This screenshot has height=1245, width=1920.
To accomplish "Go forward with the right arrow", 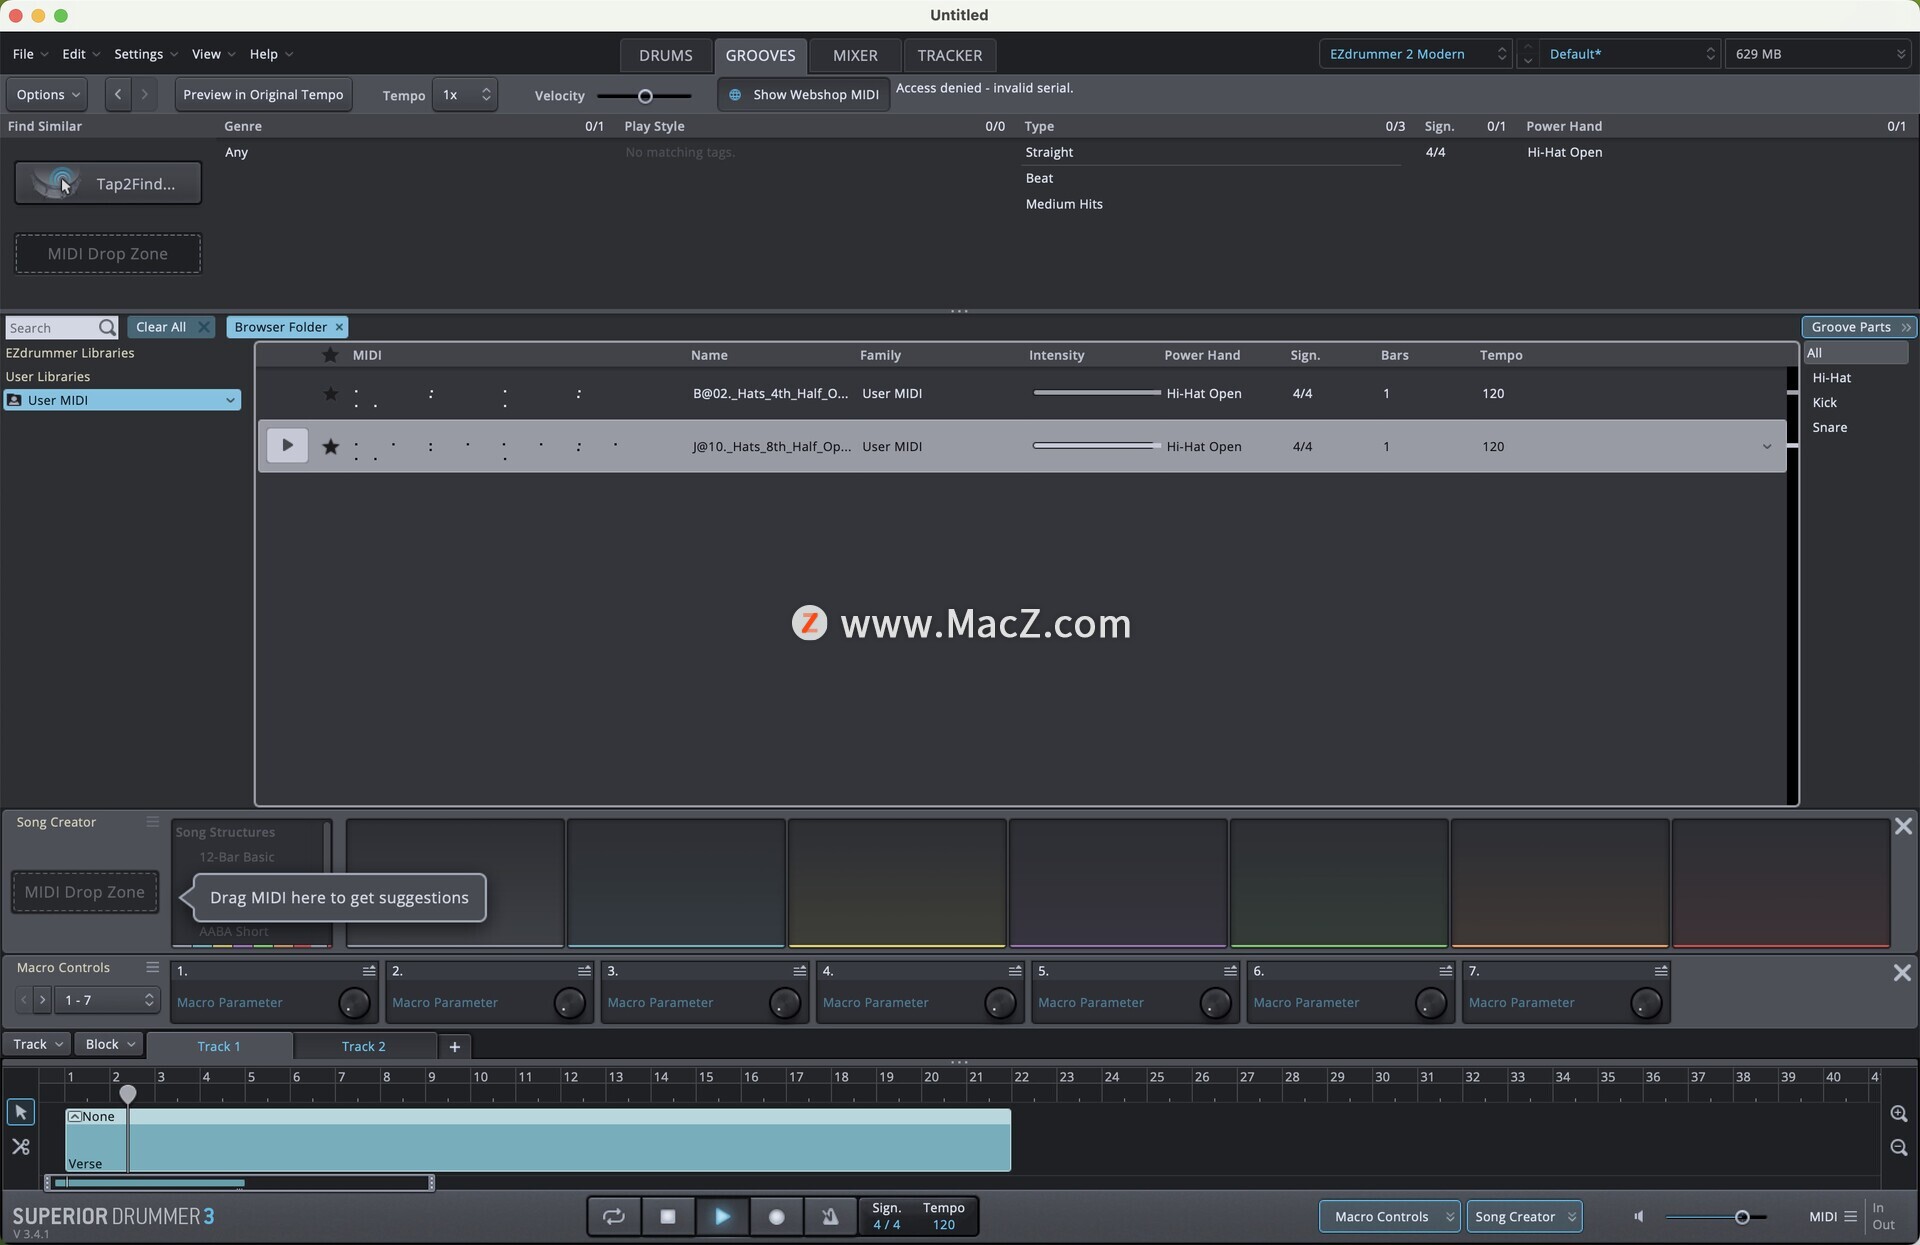I will 145,94.
